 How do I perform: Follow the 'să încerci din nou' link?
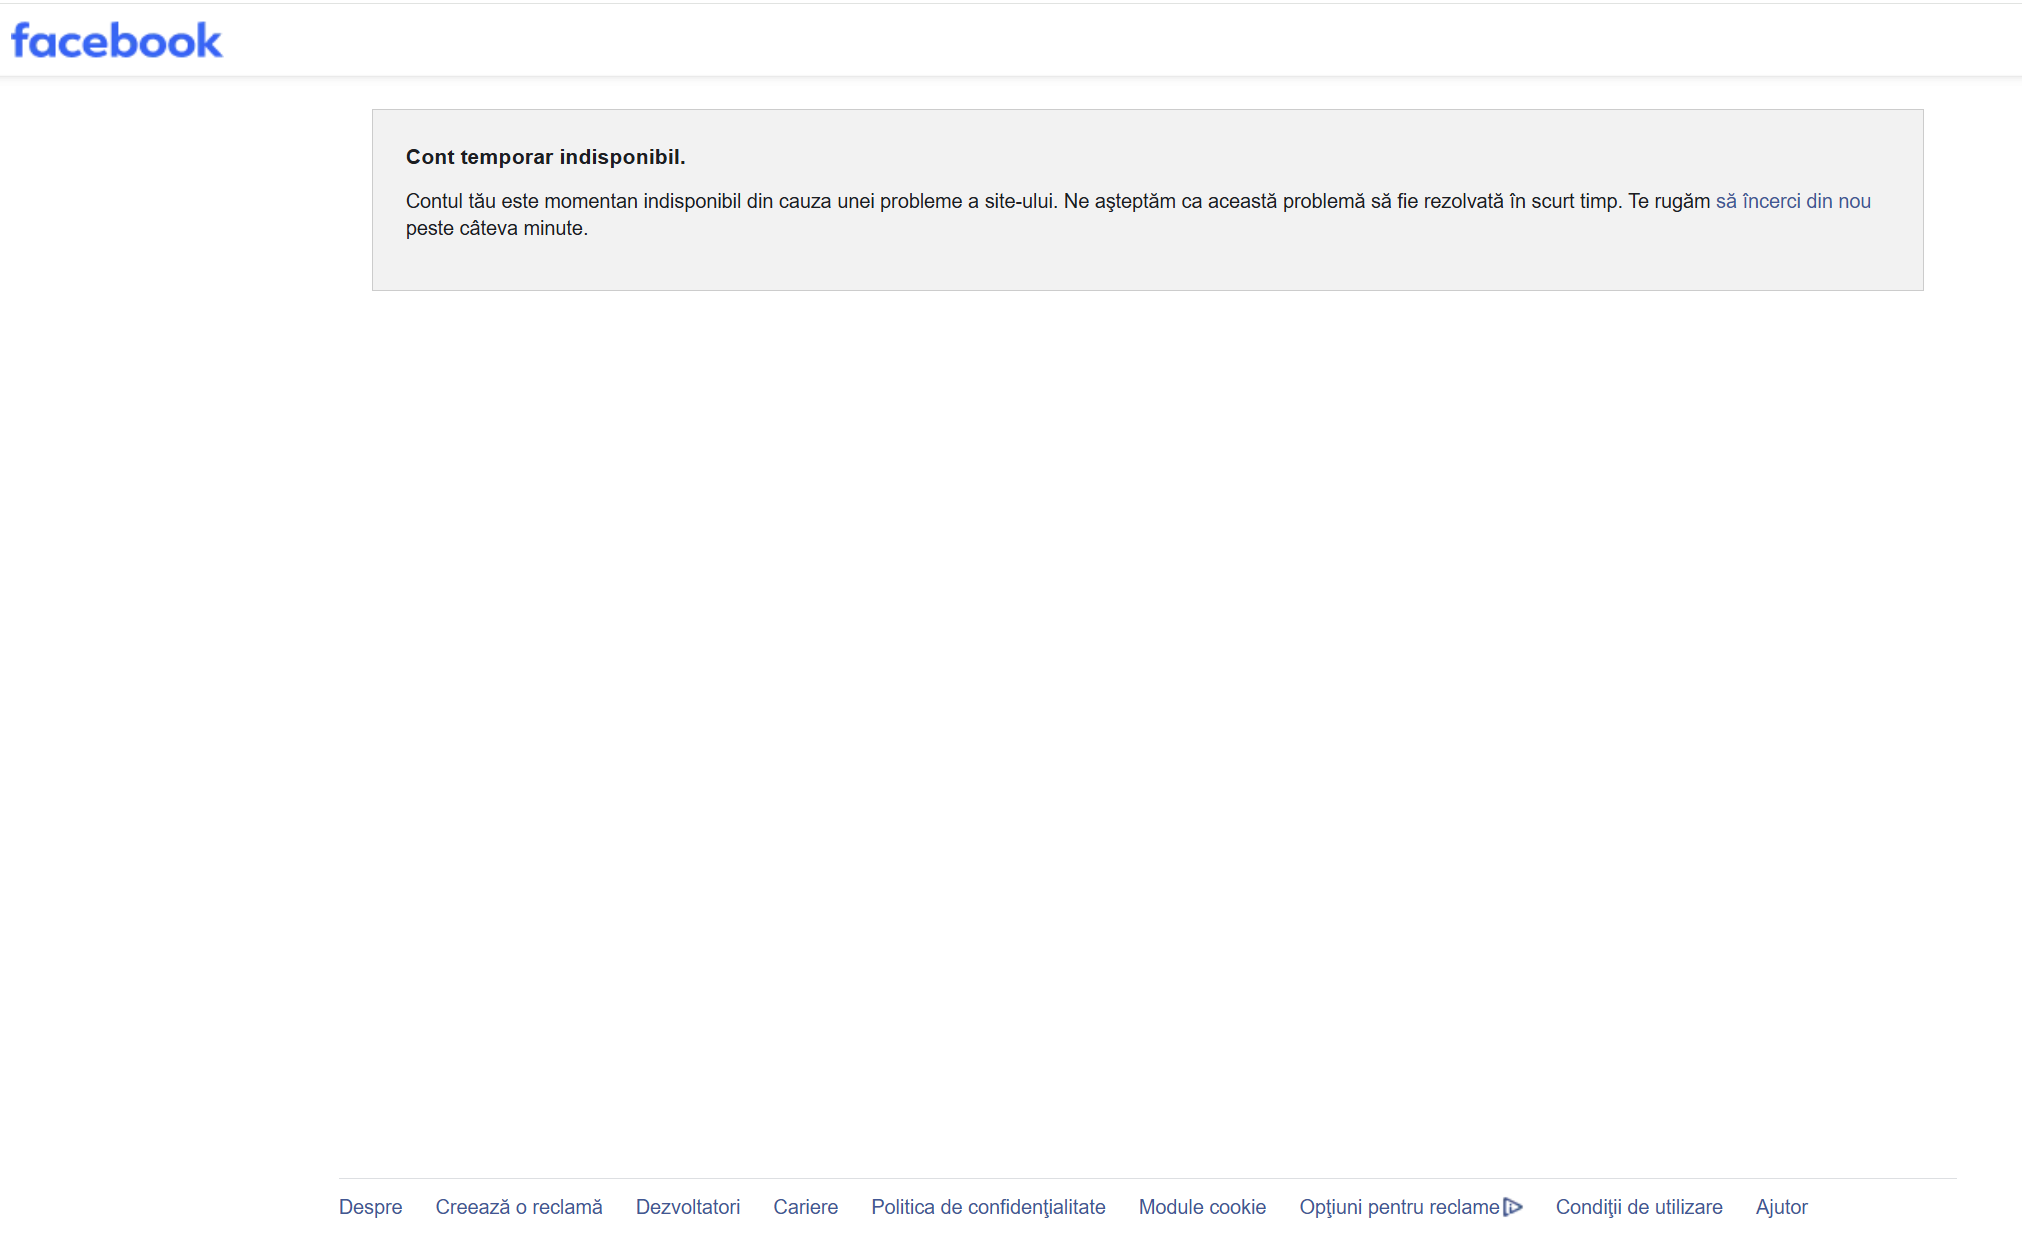(x=1793, y=201)
